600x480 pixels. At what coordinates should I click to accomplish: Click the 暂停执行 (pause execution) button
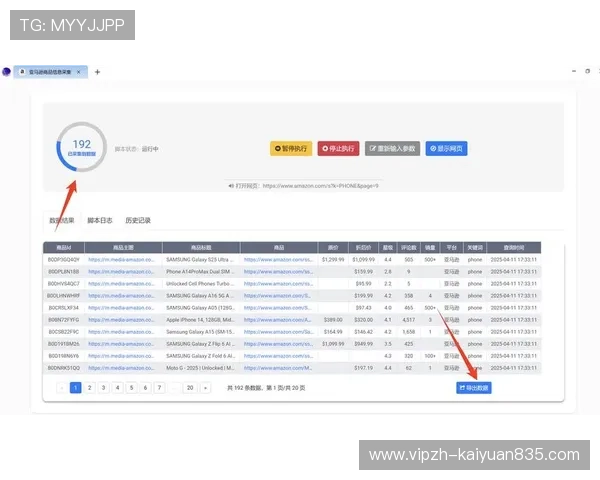click(291, 149)
